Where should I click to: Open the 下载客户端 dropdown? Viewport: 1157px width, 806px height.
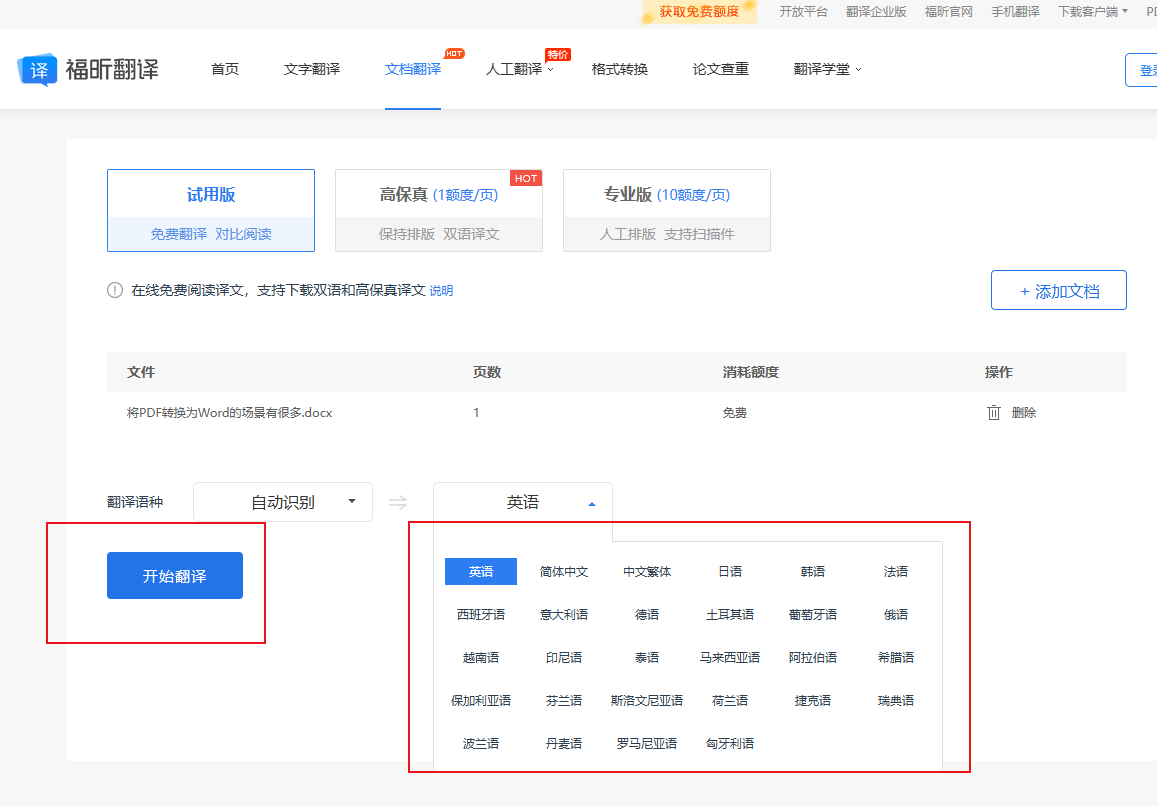[1092, 12]
